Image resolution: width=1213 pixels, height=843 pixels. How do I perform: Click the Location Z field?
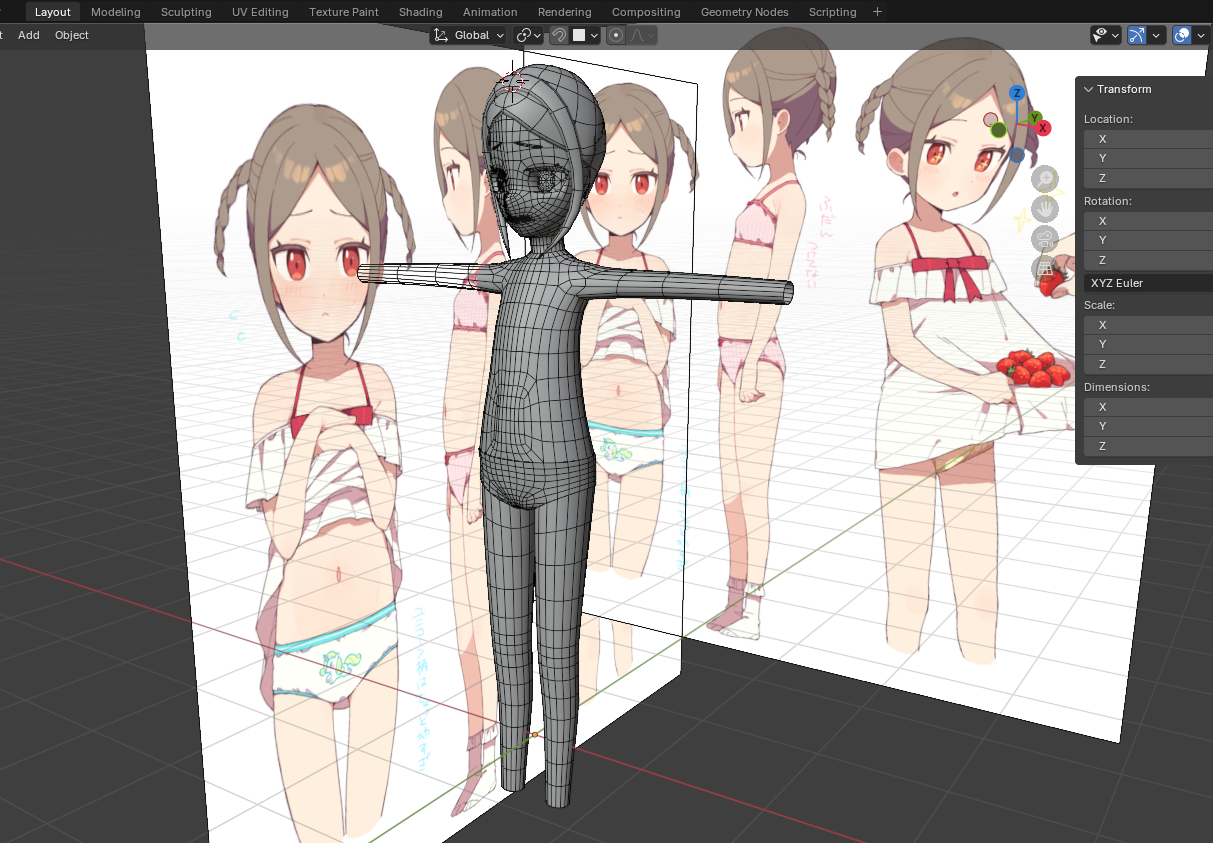pos(1148,178)
